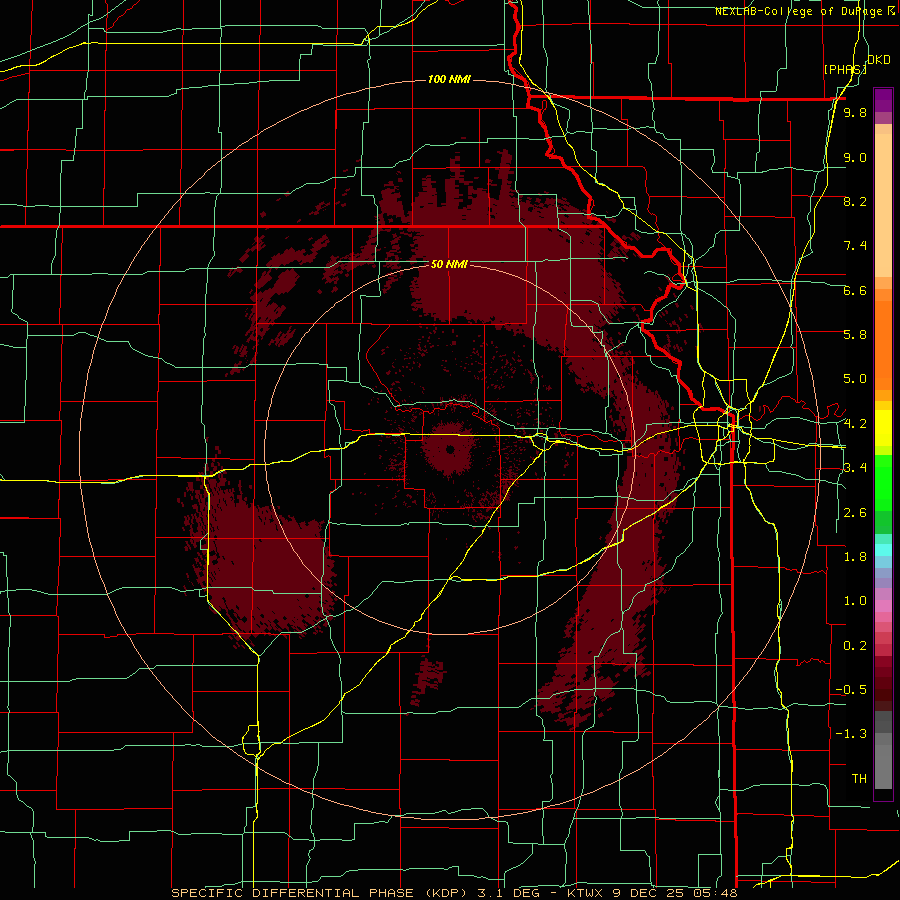Viewport: 900px width, 900px height.
Task: Select the 3.4 value on the color scale
Action: [x=855, y=467]
